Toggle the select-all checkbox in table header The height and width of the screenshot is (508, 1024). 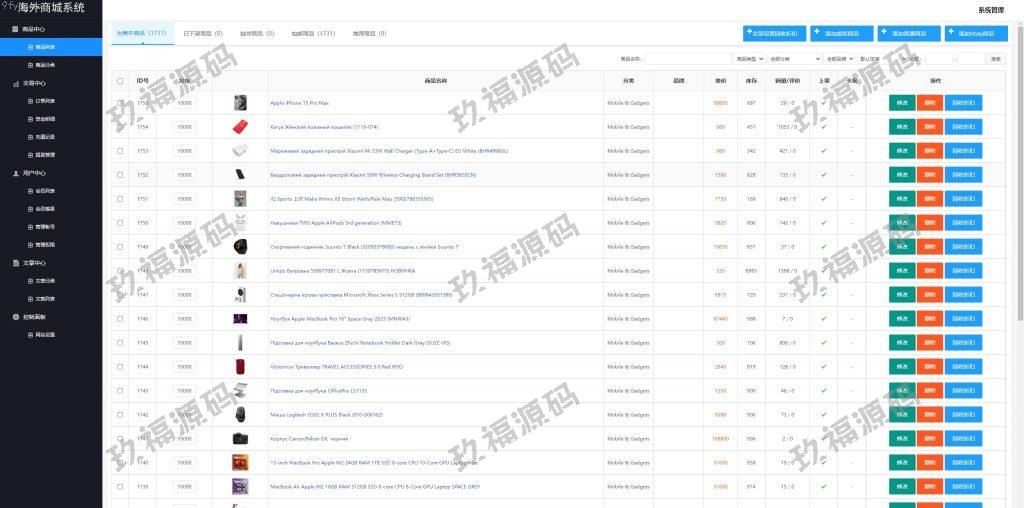pyautogui.click(x=120, y=81)
